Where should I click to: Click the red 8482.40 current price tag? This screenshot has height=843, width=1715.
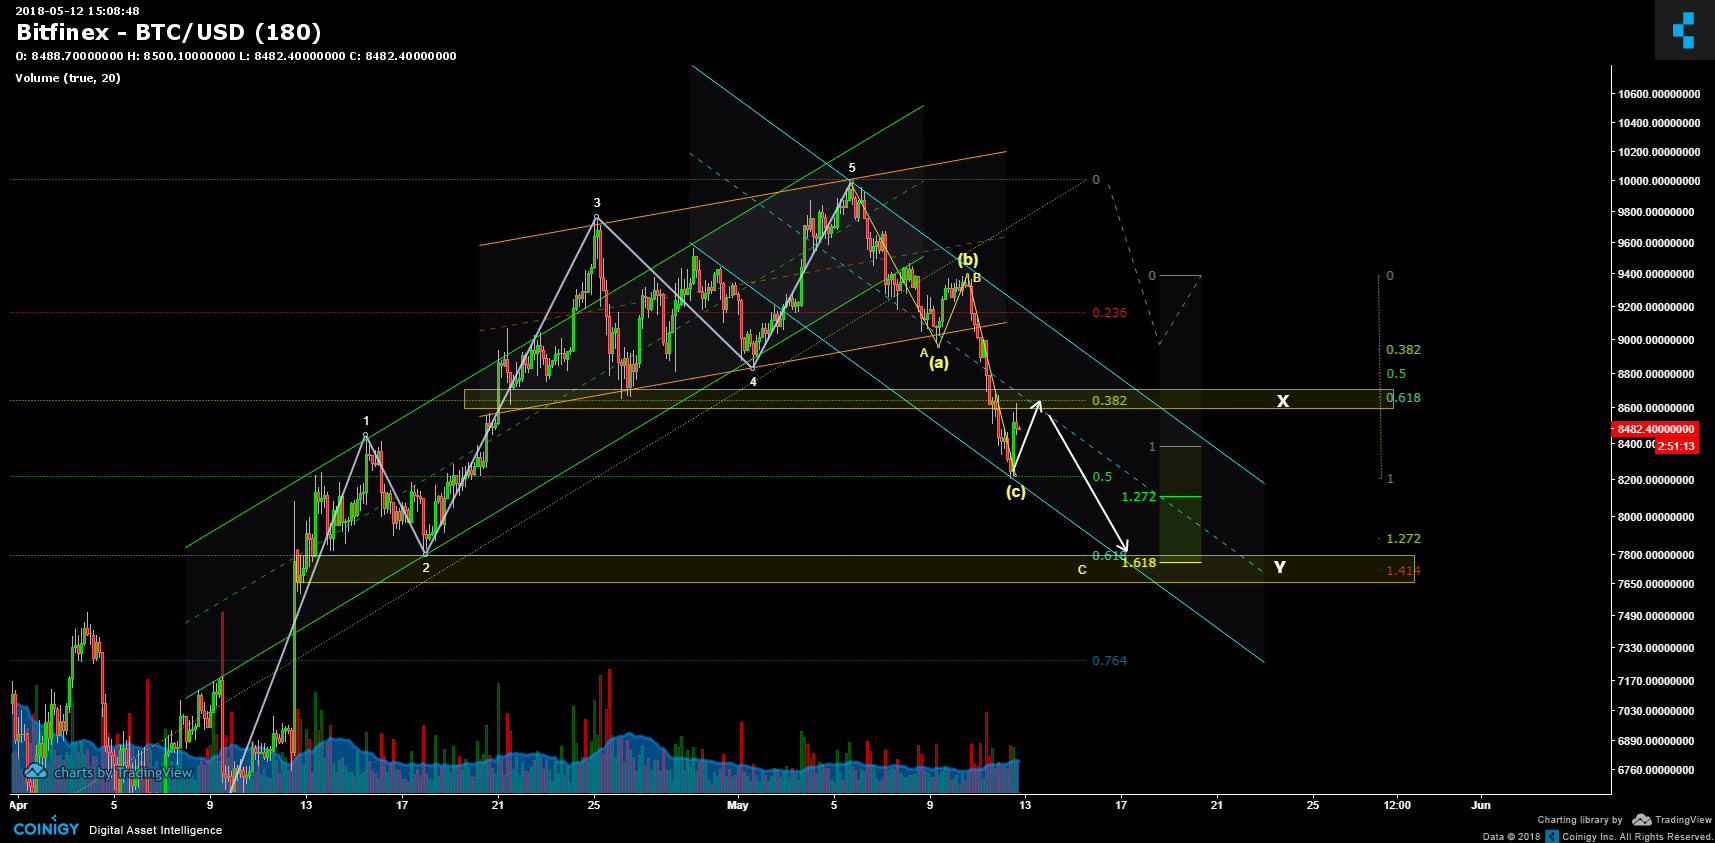click(1655, 429)
